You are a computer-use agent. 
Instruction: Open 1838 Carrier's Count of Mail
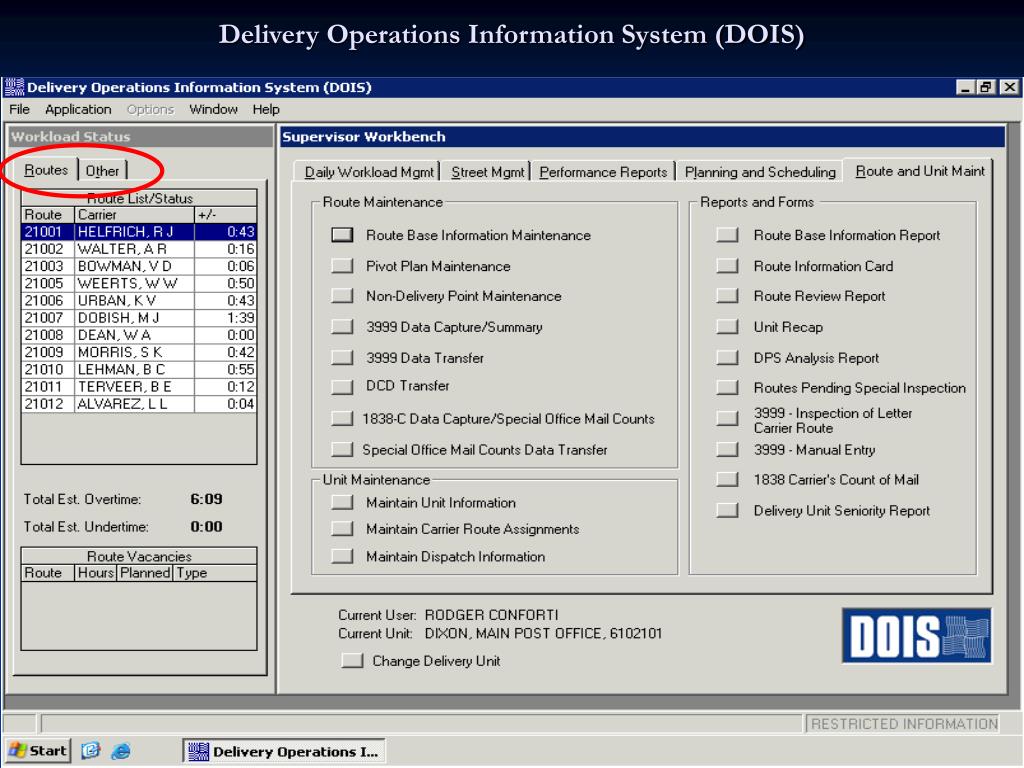(x=728, y=479)
